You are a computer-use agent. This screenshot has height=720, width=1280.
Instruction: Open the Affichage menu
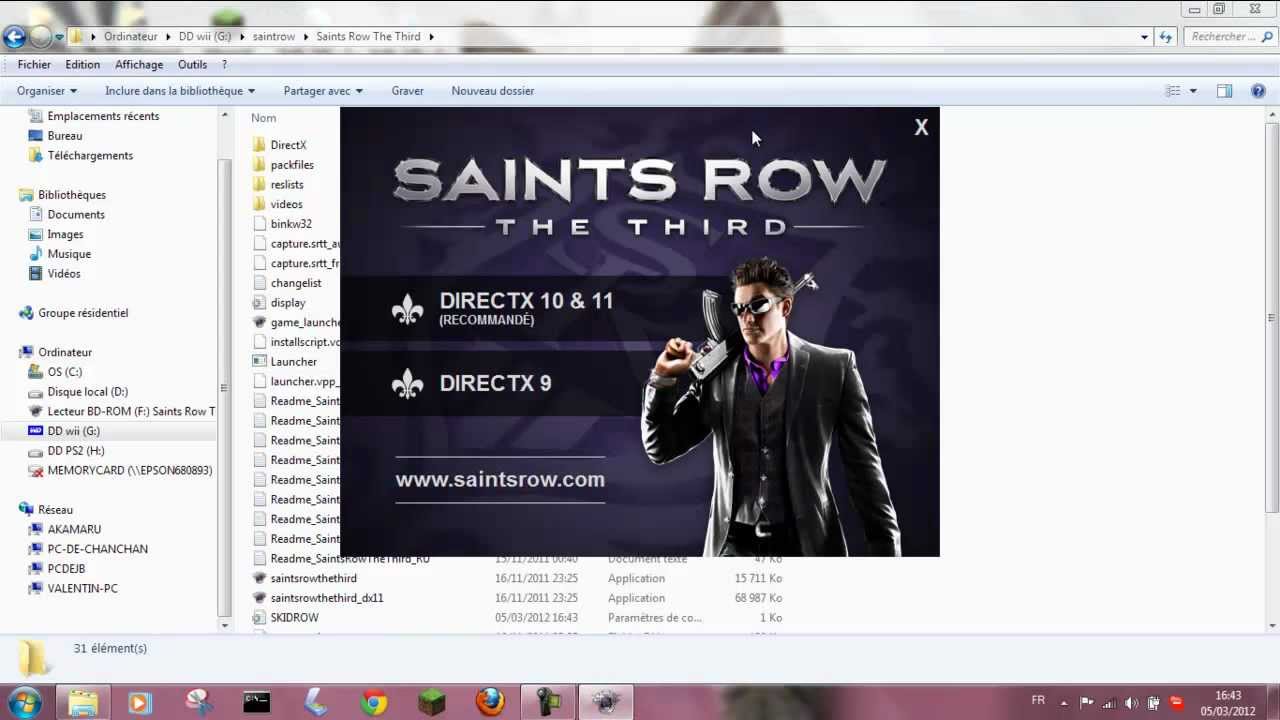pyautogui.click(x=139, y=64)
